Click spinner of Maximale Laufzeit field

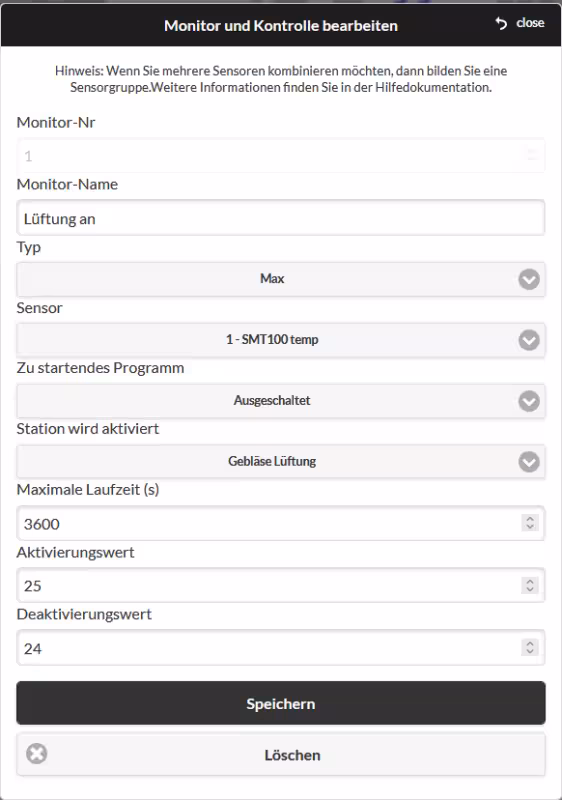(530, 522)
